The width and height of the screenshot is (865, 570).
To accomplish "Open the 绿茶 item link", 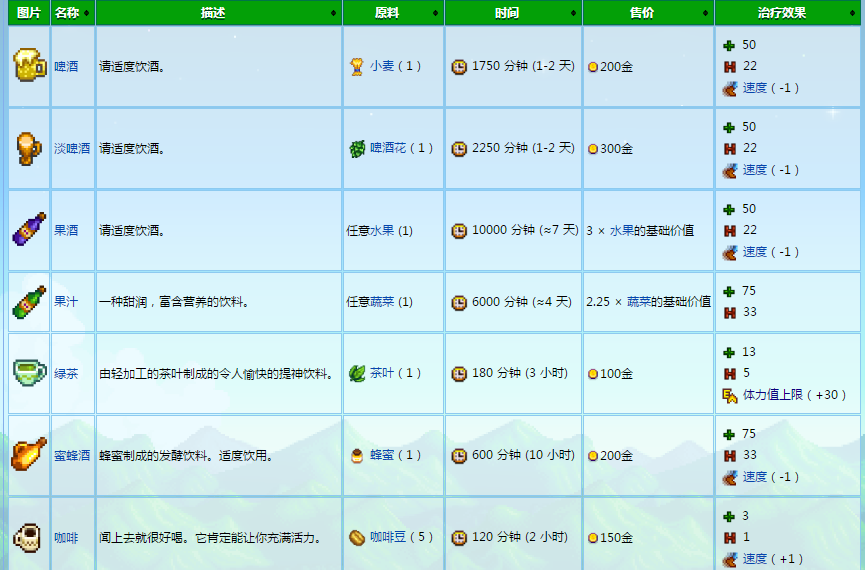I will point(66,374).
